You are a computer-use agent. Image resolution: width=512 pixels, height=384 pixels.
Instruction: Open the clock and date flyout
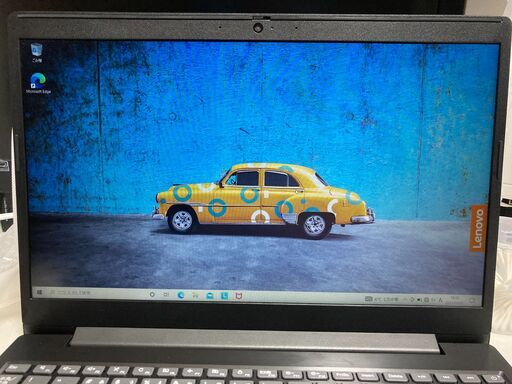tap(455, 299)
